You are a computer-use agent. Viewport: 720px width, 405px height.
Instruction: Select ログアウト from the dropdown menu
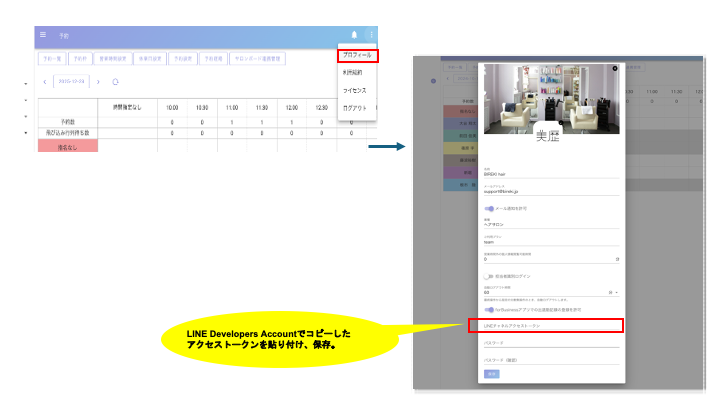pyautogui.click(x=354, y=107)
